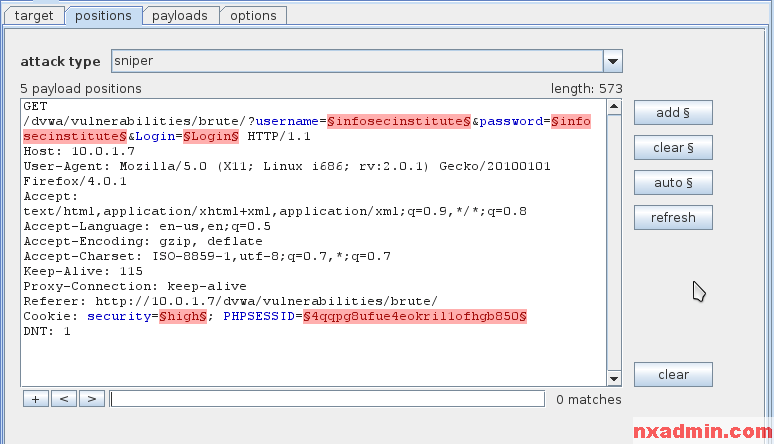
Task: Click the Accept-Encoding: gzip, deflate line
Action: [x=143, y=241]
